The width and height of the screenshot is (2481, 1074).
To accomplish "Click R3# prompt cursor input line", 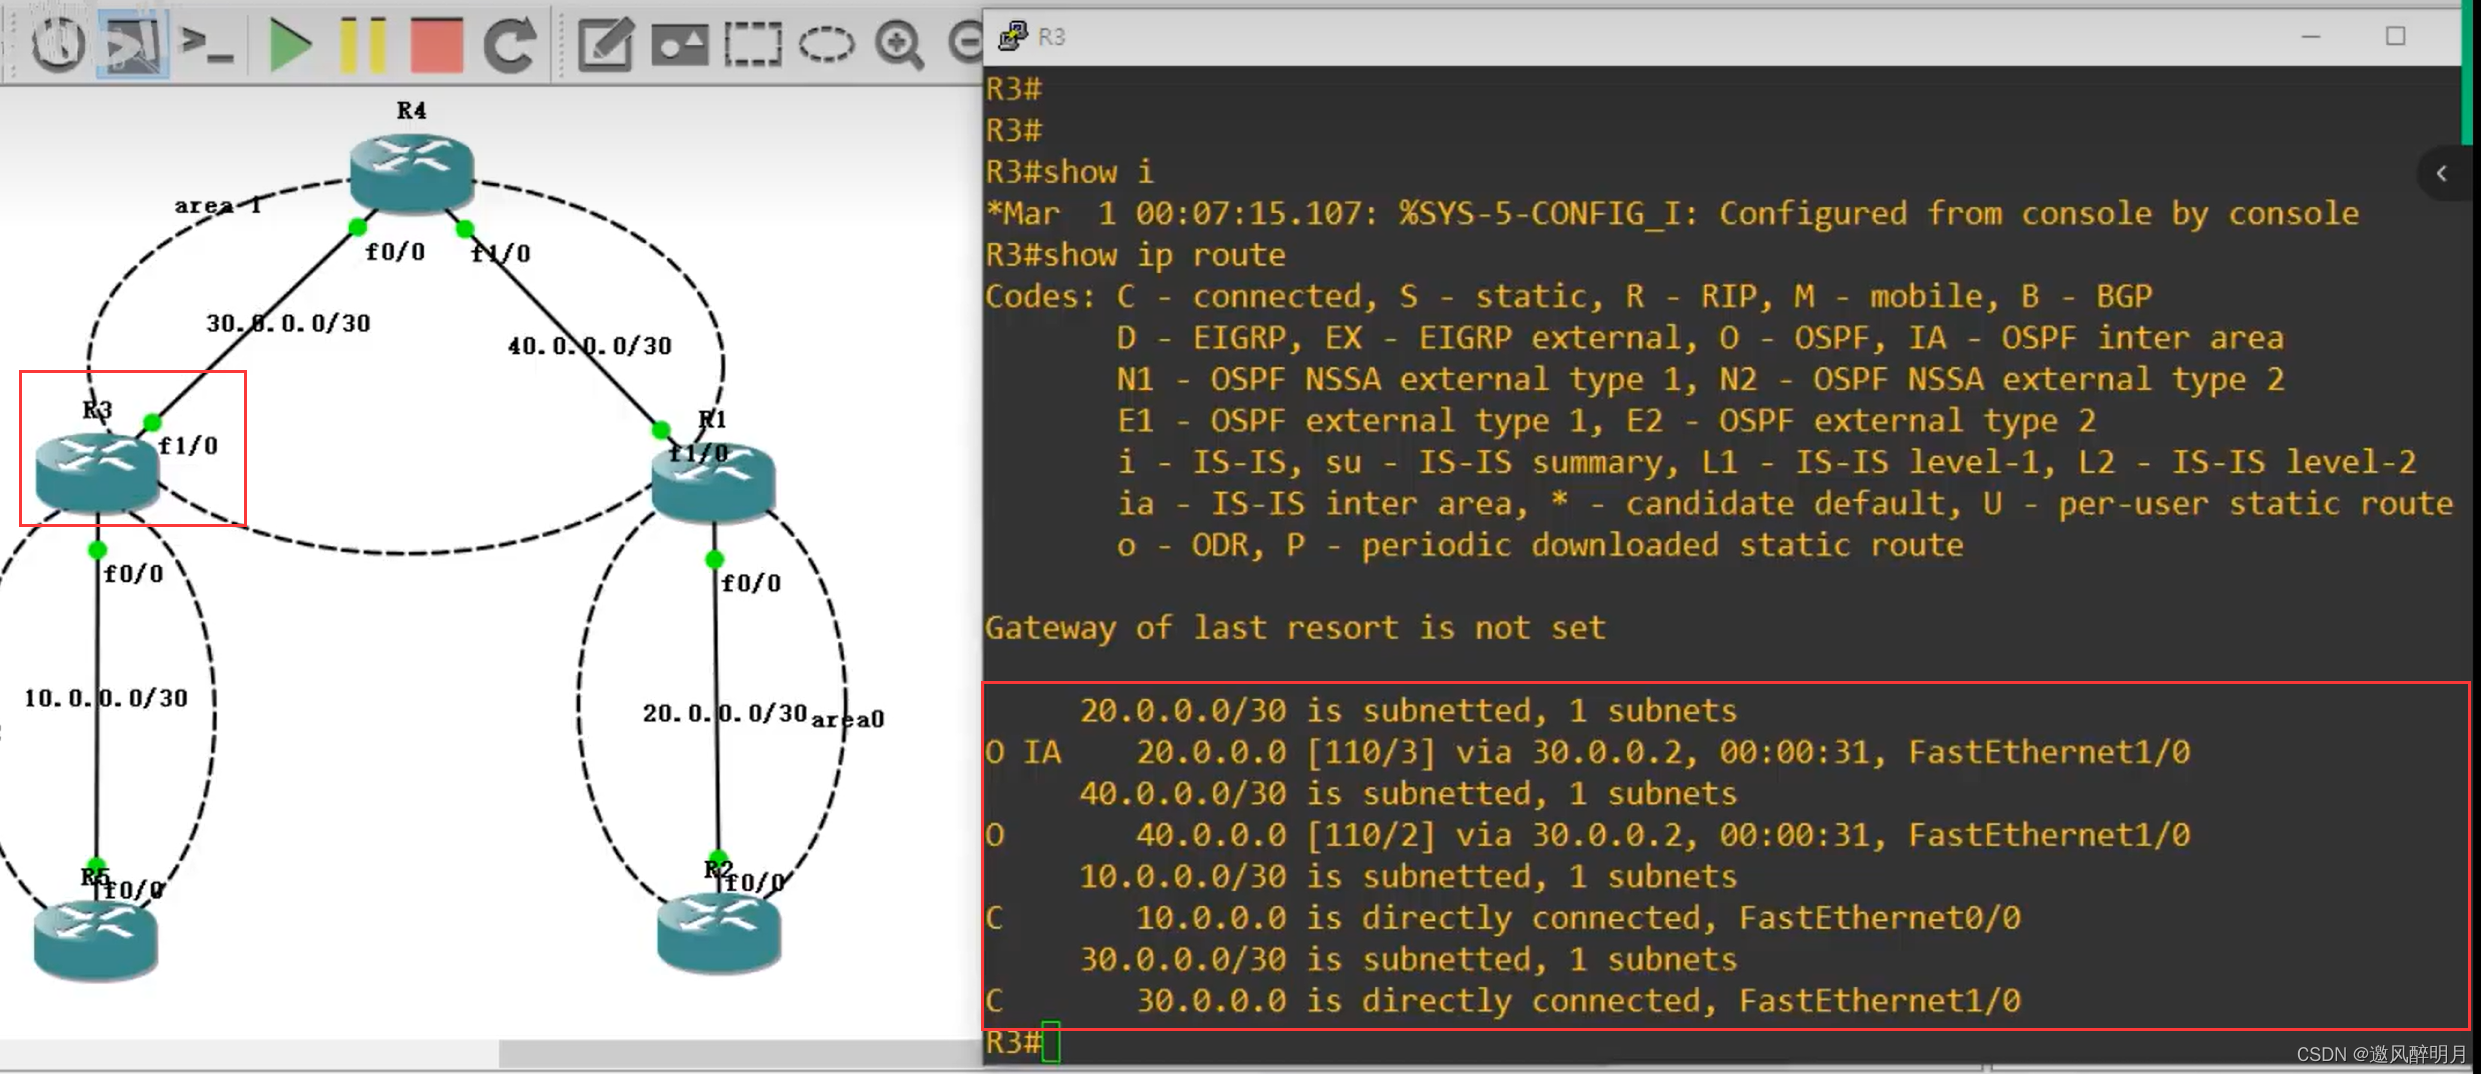I will [1022, 1042].
